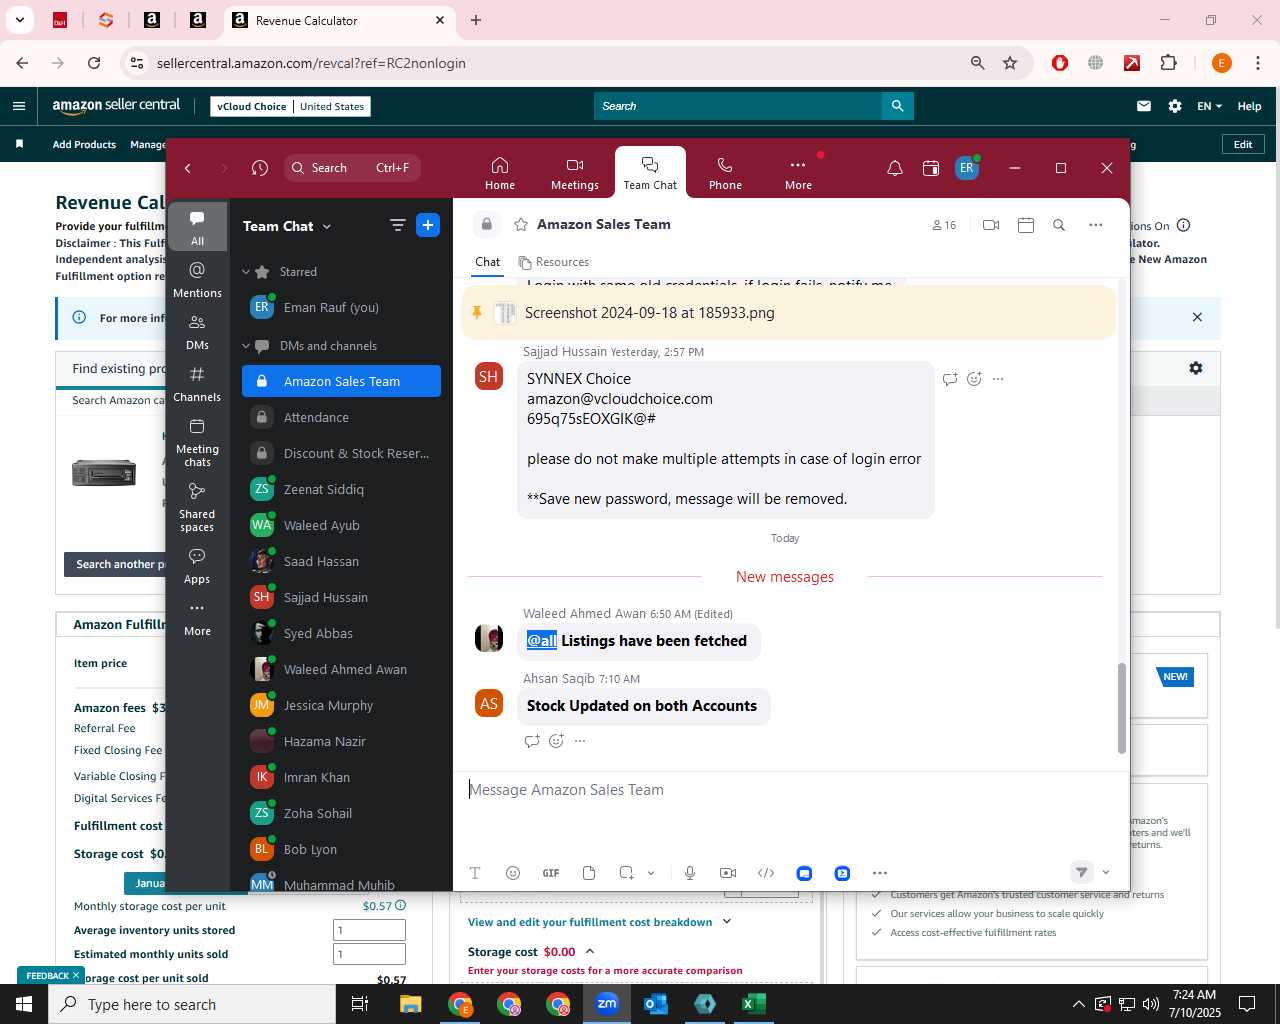Open Zoom notifications bell
Viewport: 1280px width, 1024px height.
pyautogui.click(x=895, y=168)
